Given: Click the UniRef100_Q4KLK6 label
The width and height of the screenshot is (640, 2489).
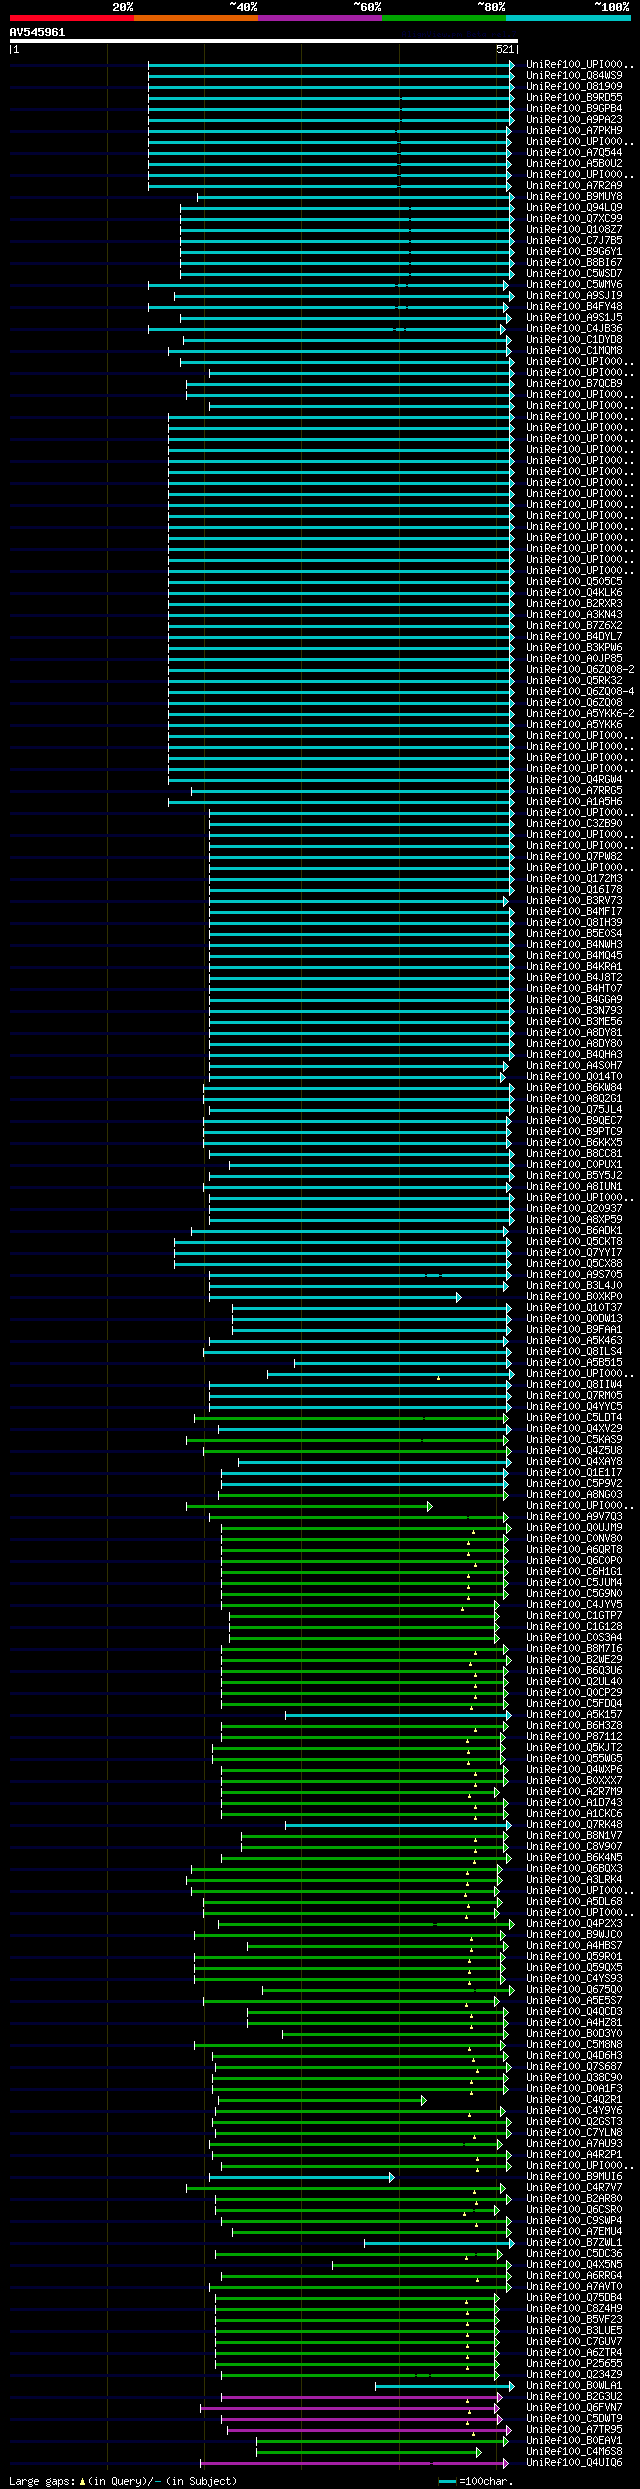Looking at the screenshot, I should click(x=574, y=592).
